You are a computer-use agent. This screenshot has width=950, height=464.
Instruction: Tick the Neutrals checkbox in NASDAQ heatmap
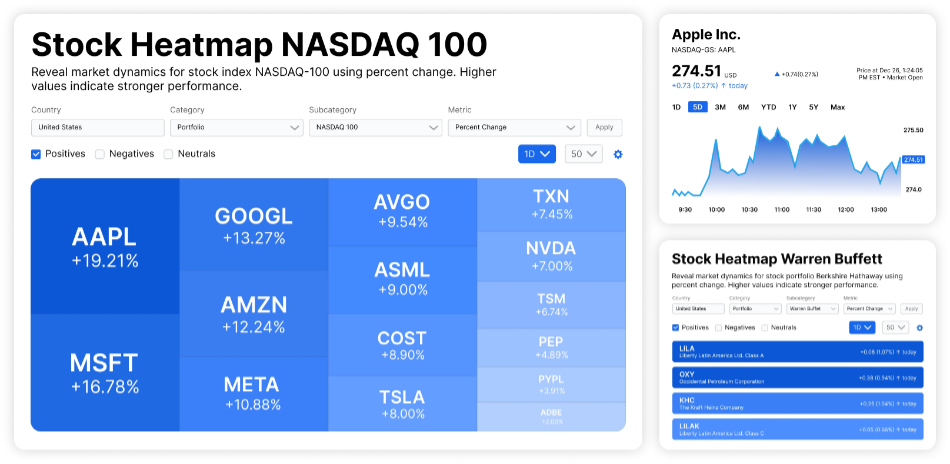(168, 154)
